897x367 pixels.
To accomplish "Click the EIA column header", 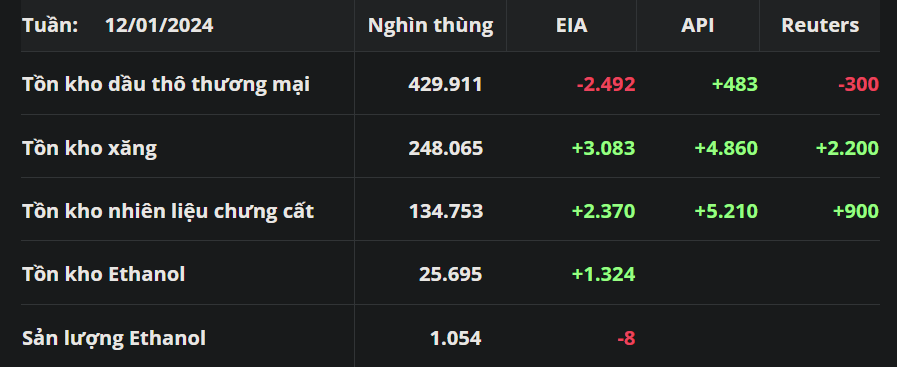I will point(571,26).
